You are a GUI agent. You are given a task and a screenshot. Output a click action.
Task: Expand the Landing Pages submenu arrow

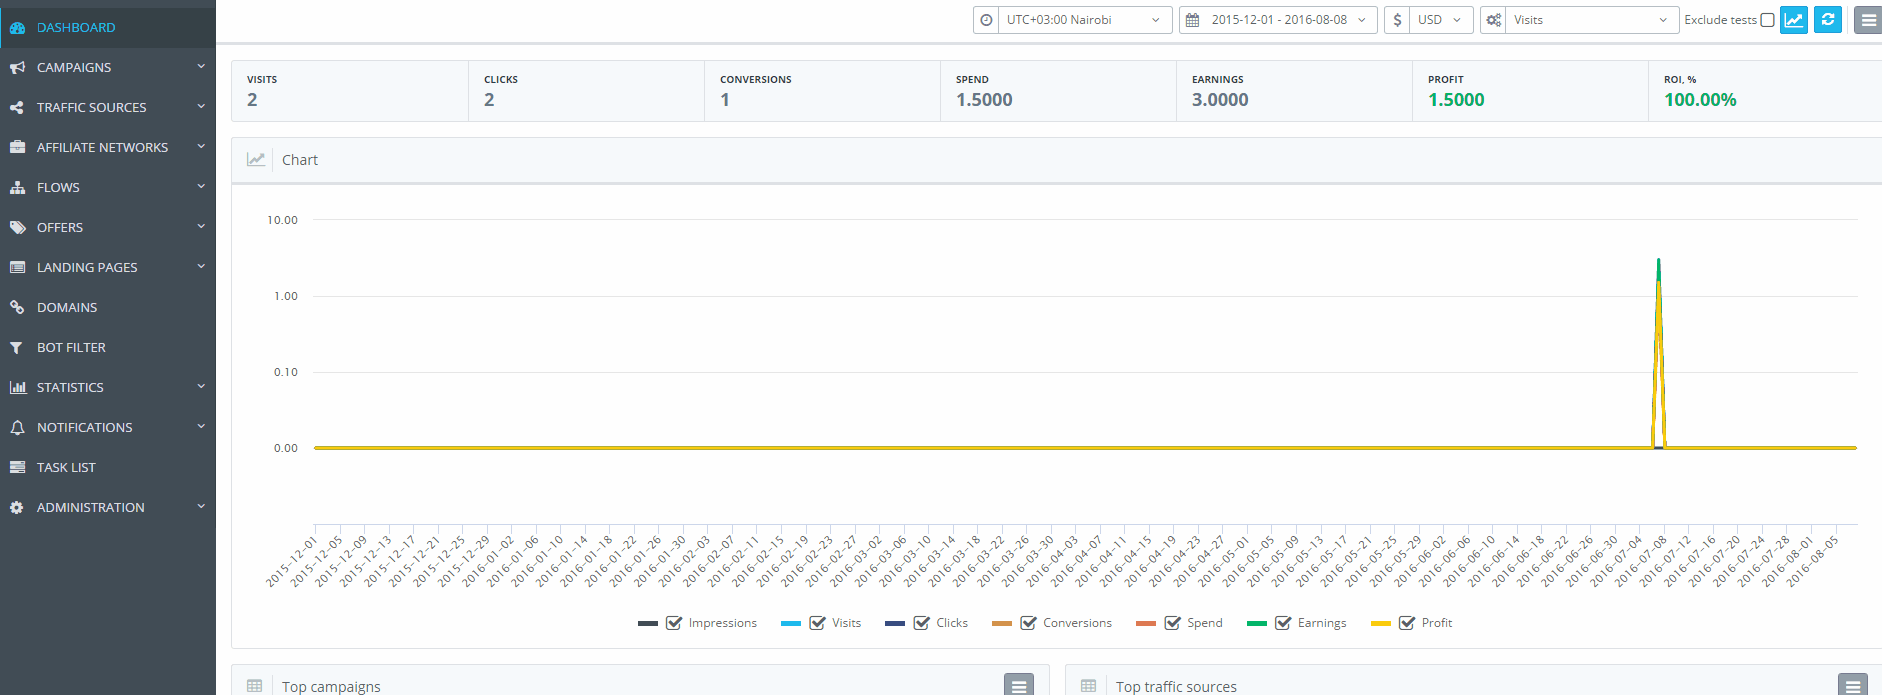(201, 267)
